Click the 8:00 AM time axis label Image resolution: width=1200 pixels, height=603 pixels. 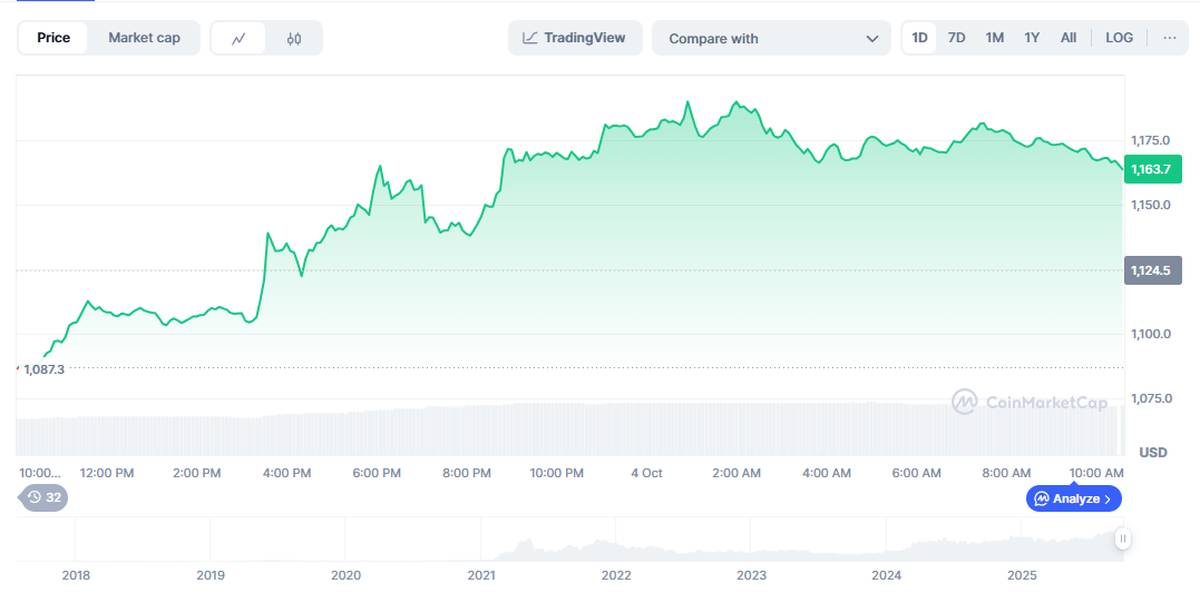click(x=1007, y=472)
